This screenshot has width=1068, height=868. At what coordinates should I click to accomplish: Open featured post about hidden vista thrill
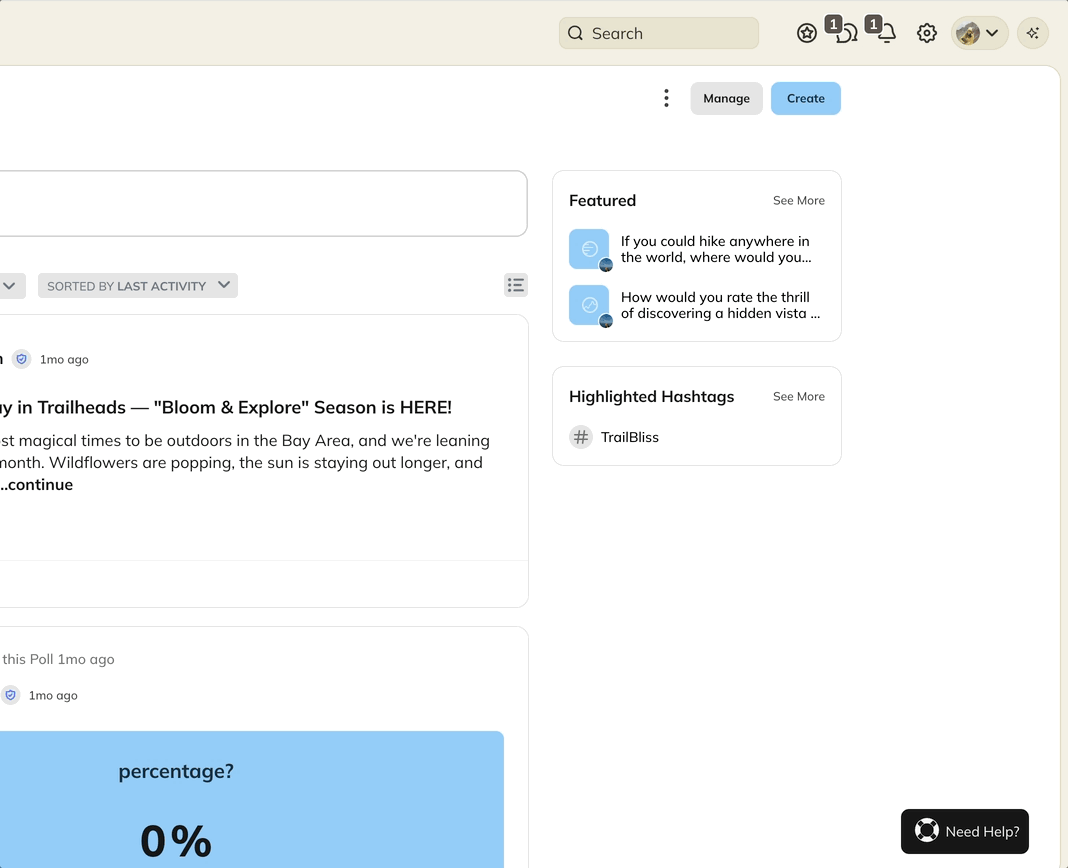[x=720, y=305]
